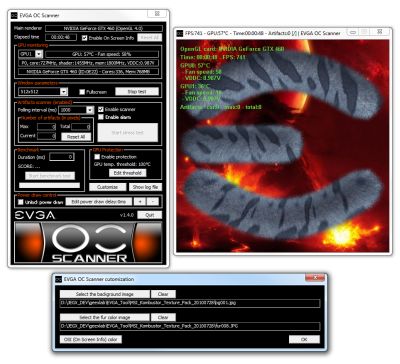Minimize the render window
The width and height of the screenshot is (400, 364).
pos(353,32)
